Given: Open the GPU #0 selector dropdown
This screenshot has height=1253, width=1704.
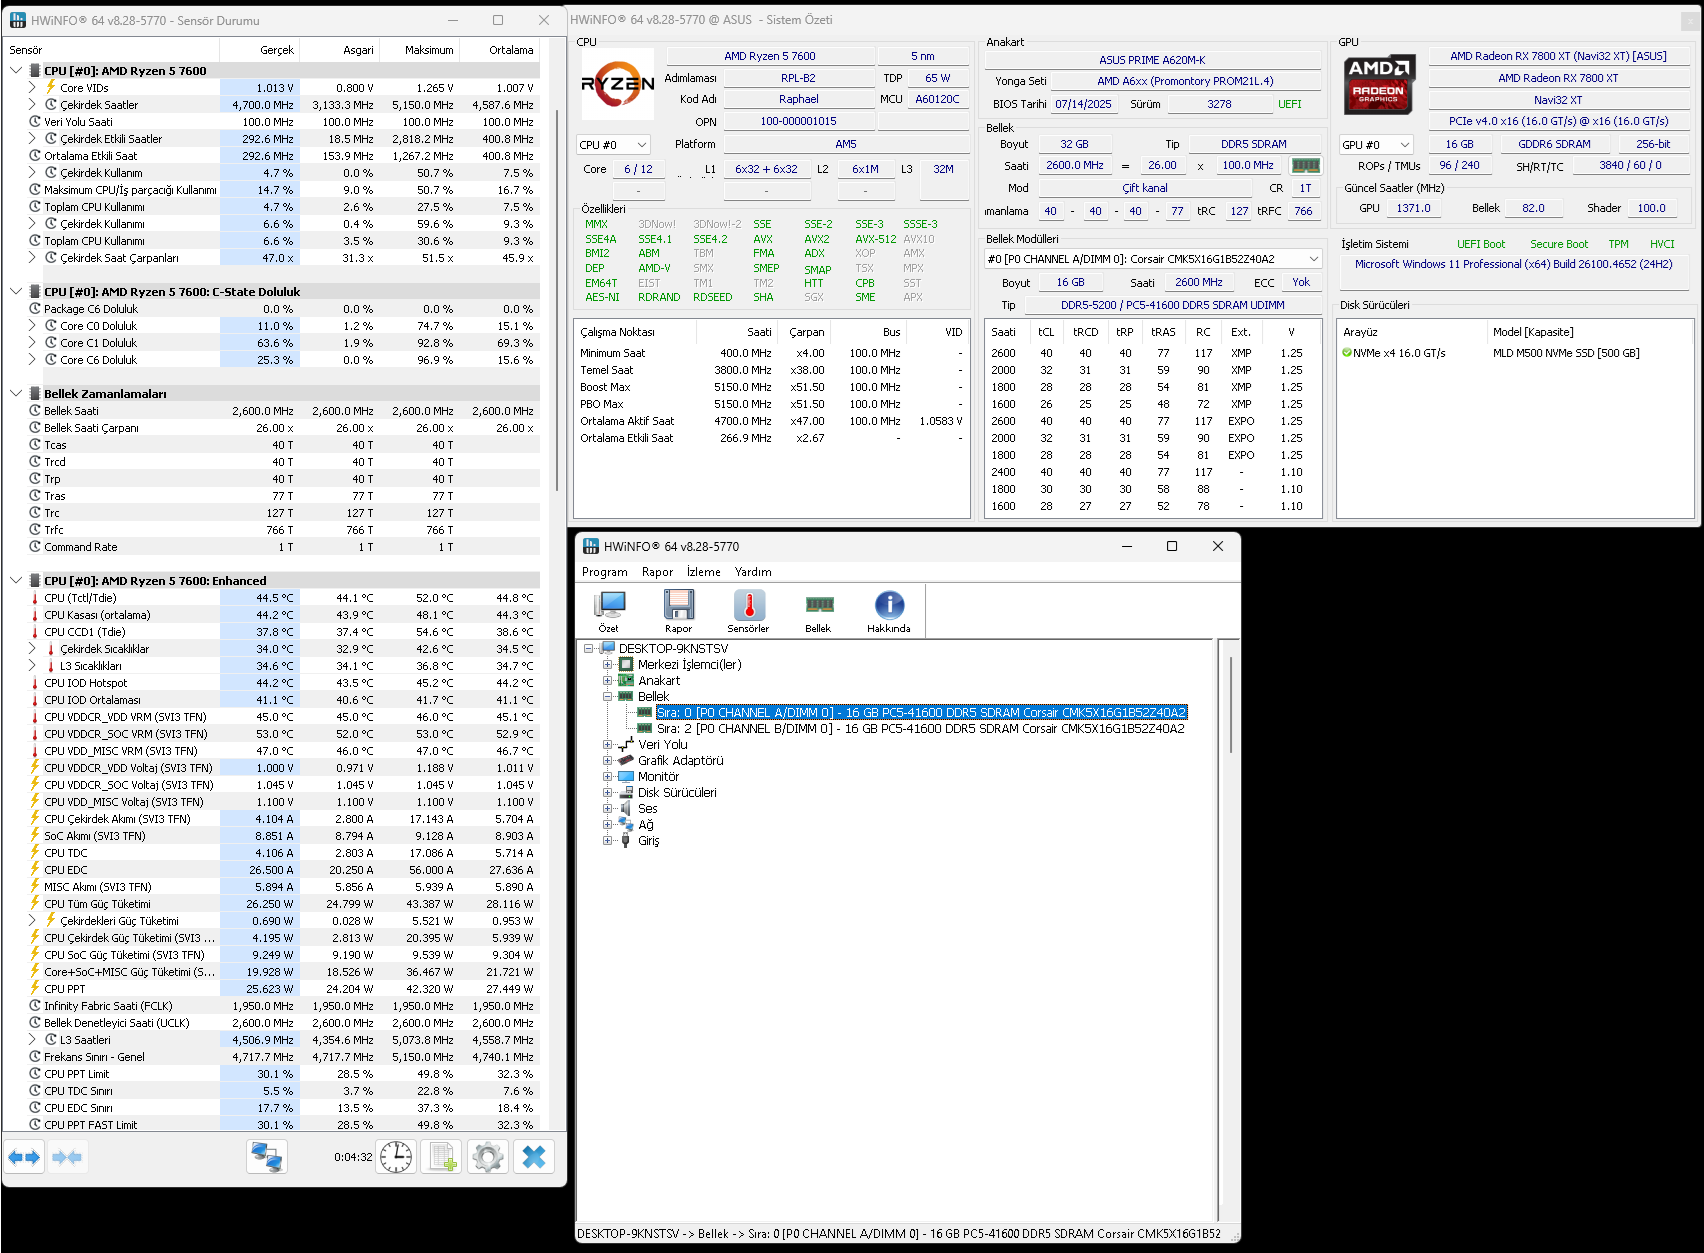Looking at the screenshot, I should tap(1376, 145).
